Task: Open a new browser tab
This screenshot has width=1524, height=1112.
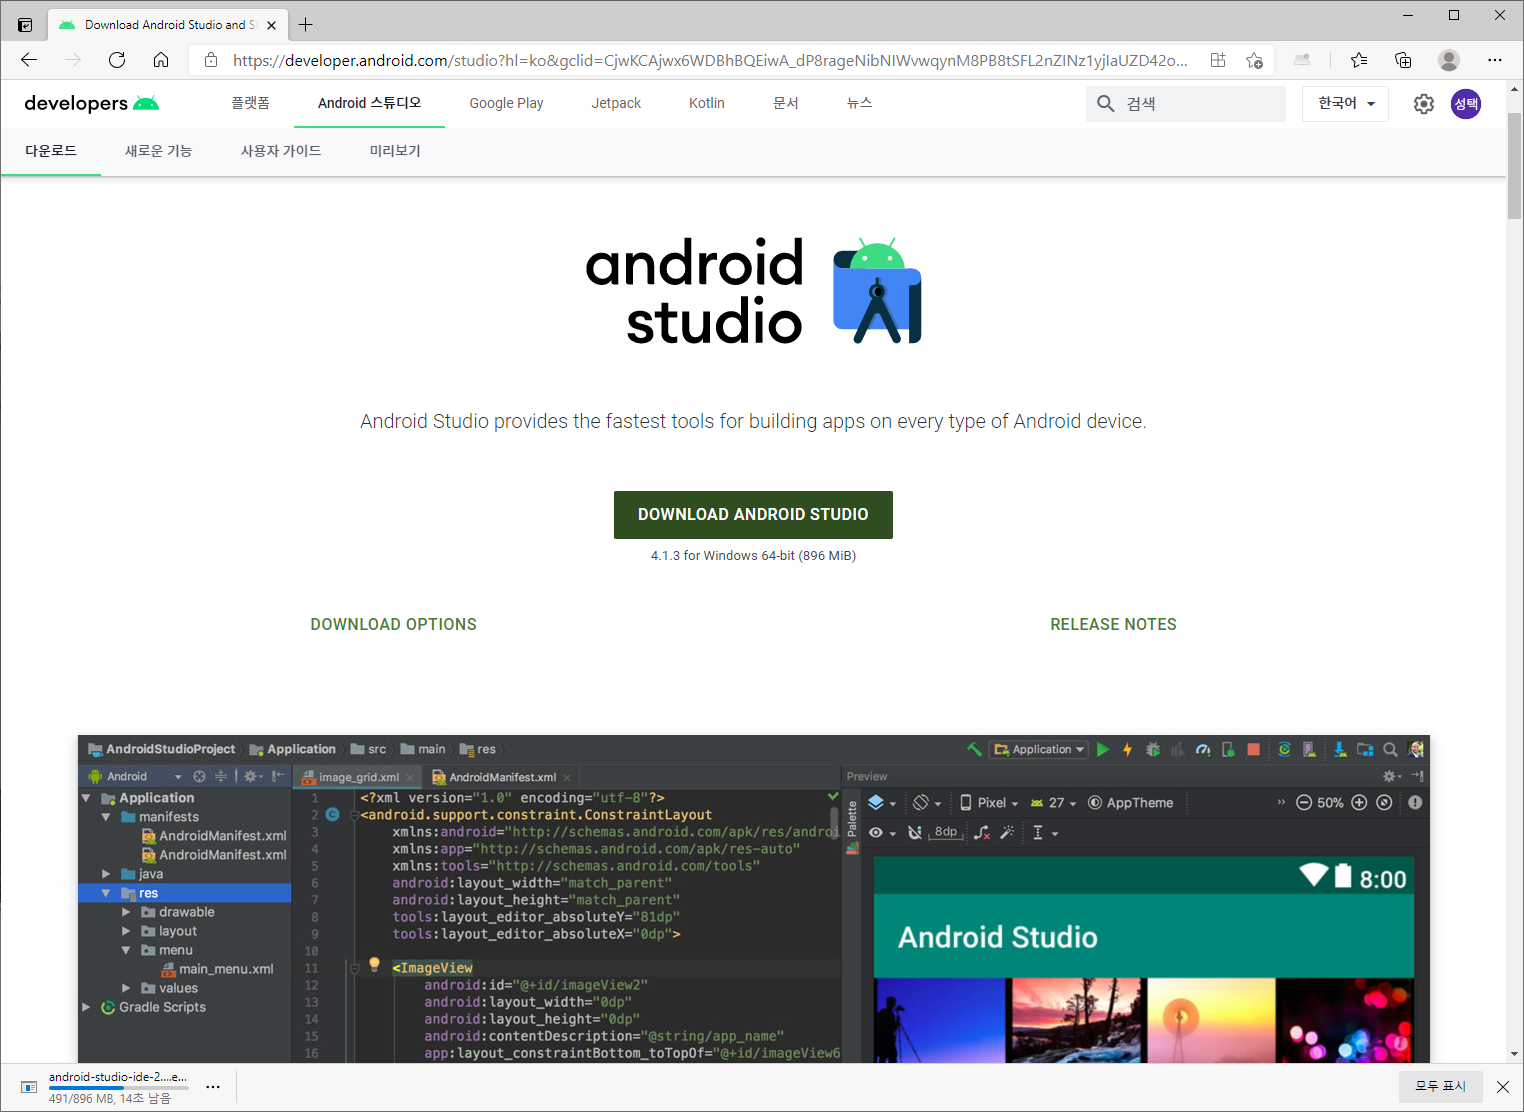Action: point(306,25)
